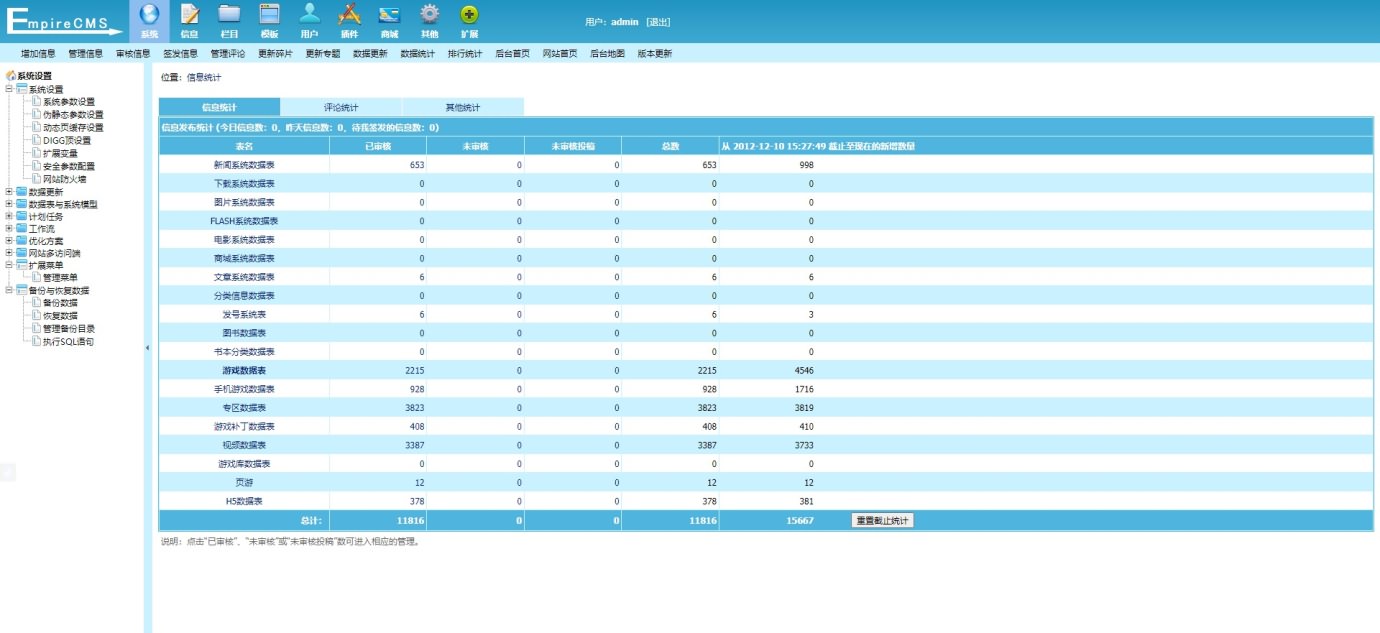Viewport: 1380px width, 633px height.
Task: Open 网站防火墙 in the sidebar tree
Action: pos(65,179)
